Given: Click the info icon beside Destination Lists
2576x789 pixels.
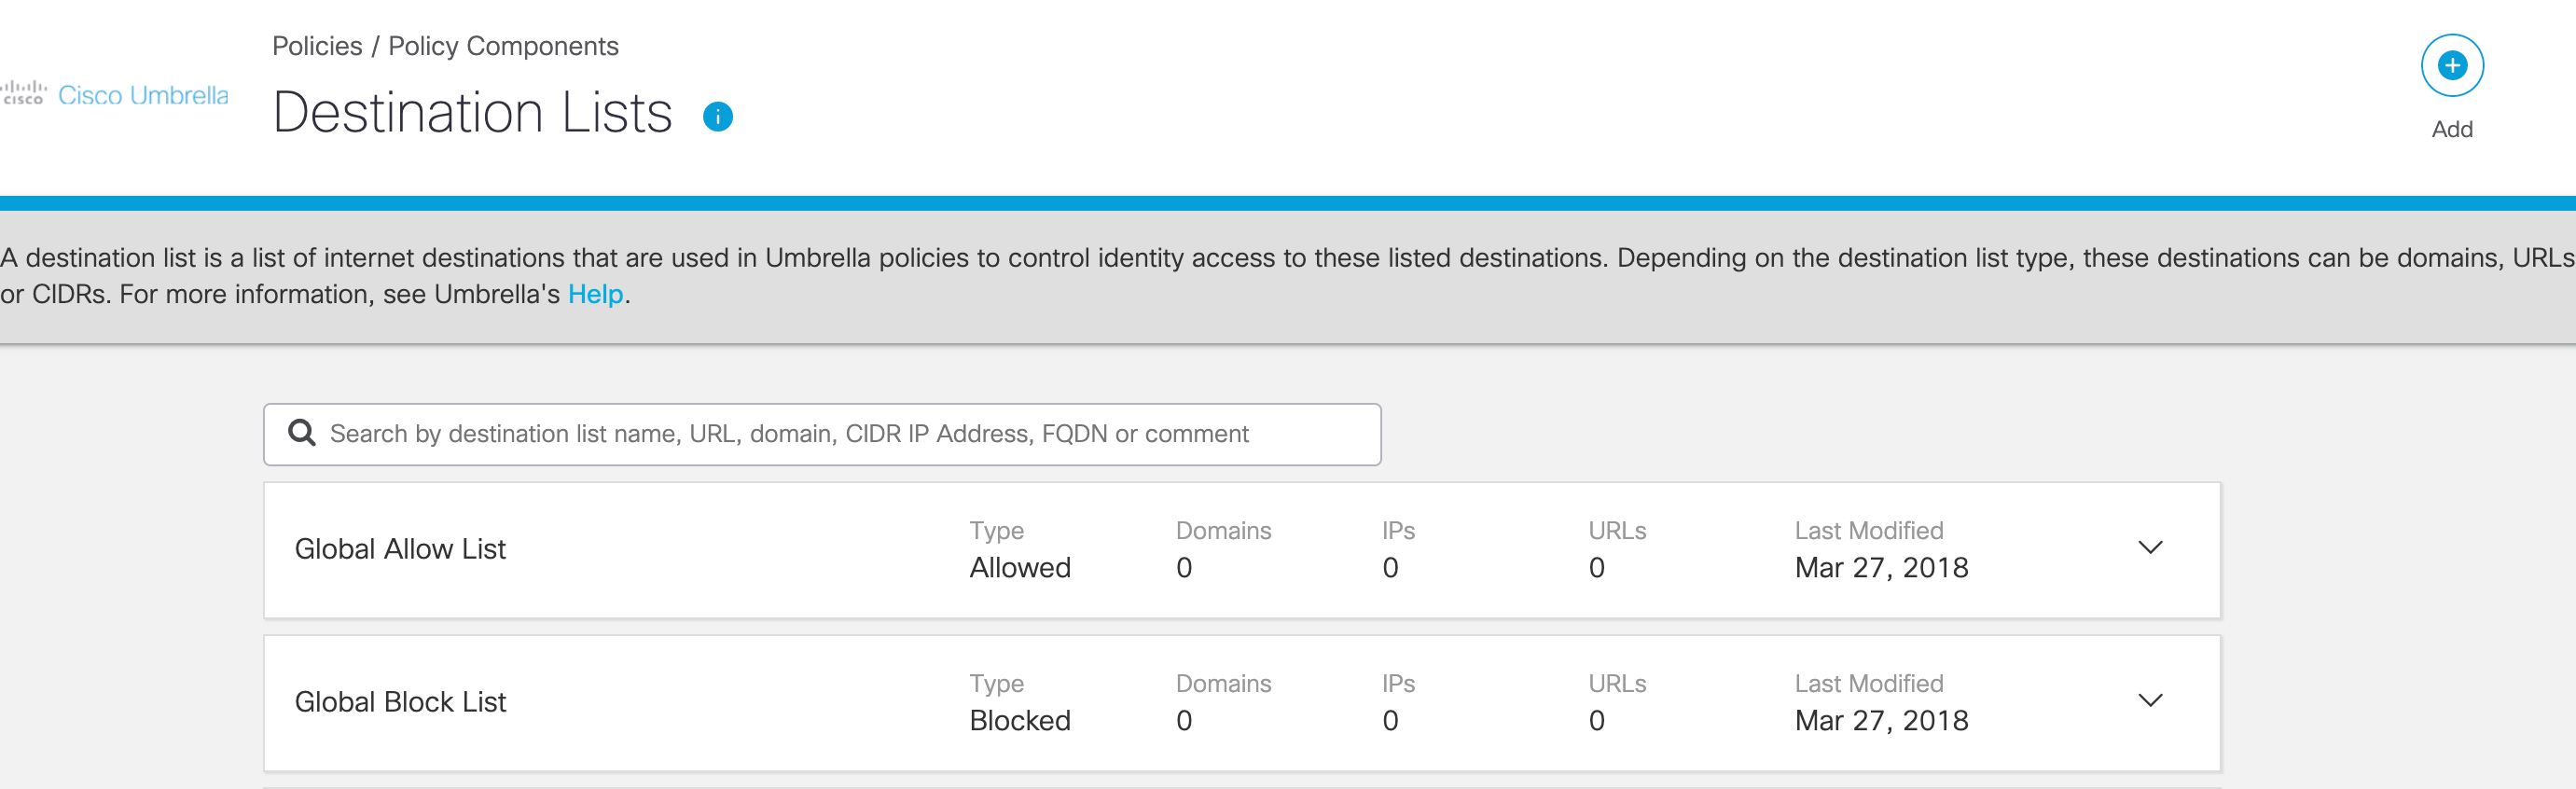Looking at the screenshot, I should [717, 117].
